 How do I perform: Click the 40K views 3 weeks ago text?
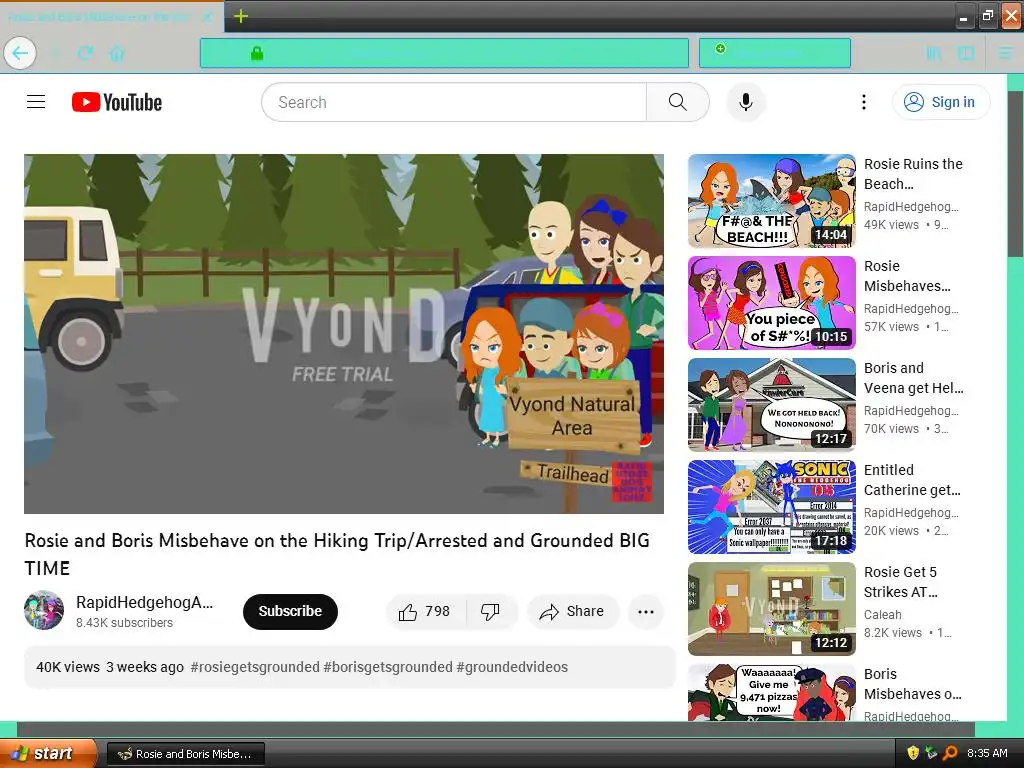tap(110, 667)
